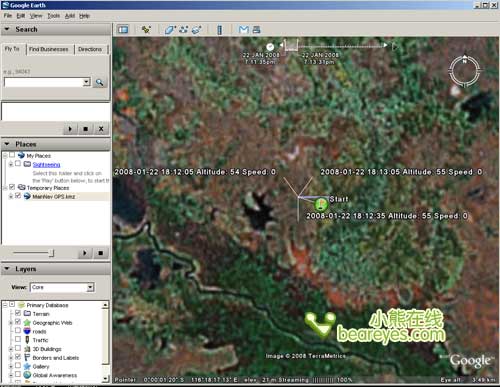Screen dimensions: 500x387
Task: Click the Add Image Overlay icon
Action: pyautogui.click(x=197, y=30)
